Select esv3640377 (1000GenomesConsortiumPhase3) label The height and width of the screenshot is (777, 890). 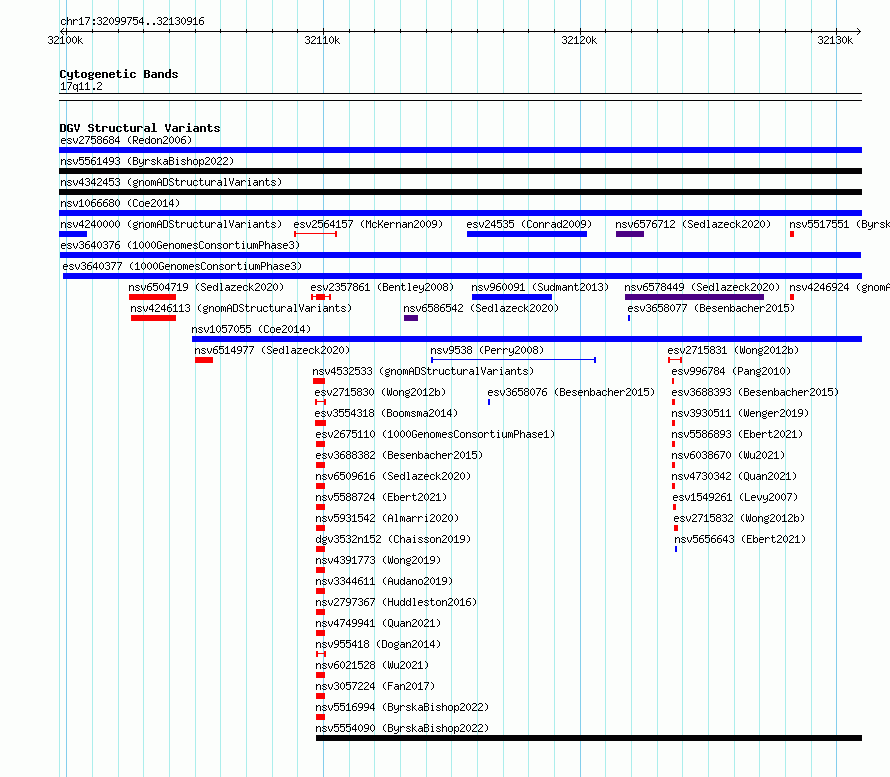pyautogui.click(x=182, y=266)
